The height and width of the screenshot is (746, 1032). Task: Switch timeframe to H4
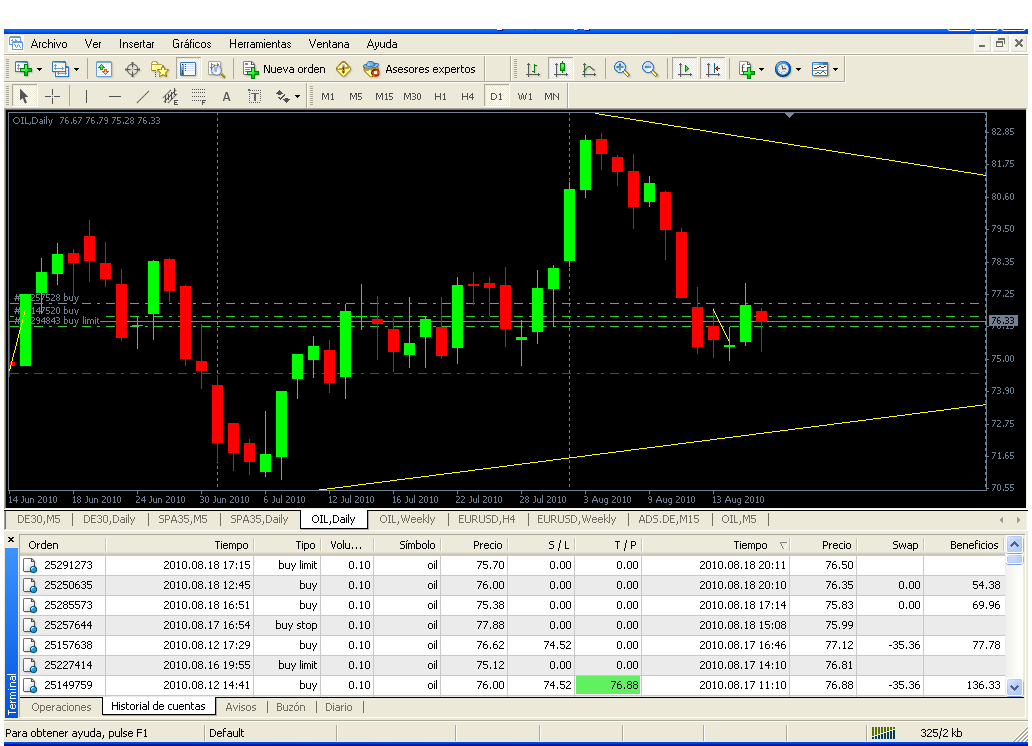pyautogui.click(x=468, y=97)
